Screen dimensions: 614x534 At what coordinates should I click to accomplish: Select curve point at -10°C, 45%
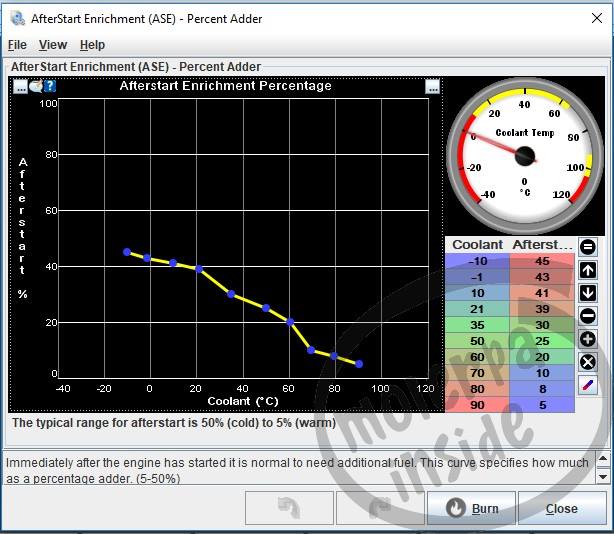click(127, 252)
